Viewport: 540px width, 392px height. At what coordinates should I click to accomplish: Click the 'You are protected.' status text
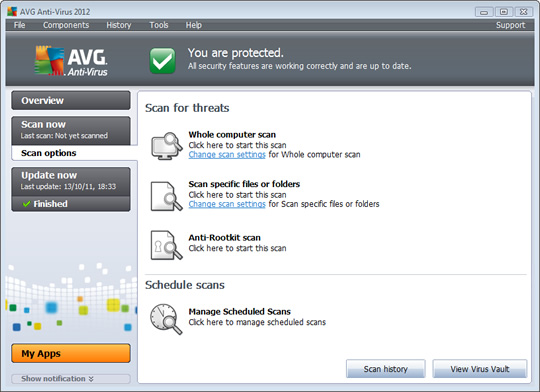[236, 53]
